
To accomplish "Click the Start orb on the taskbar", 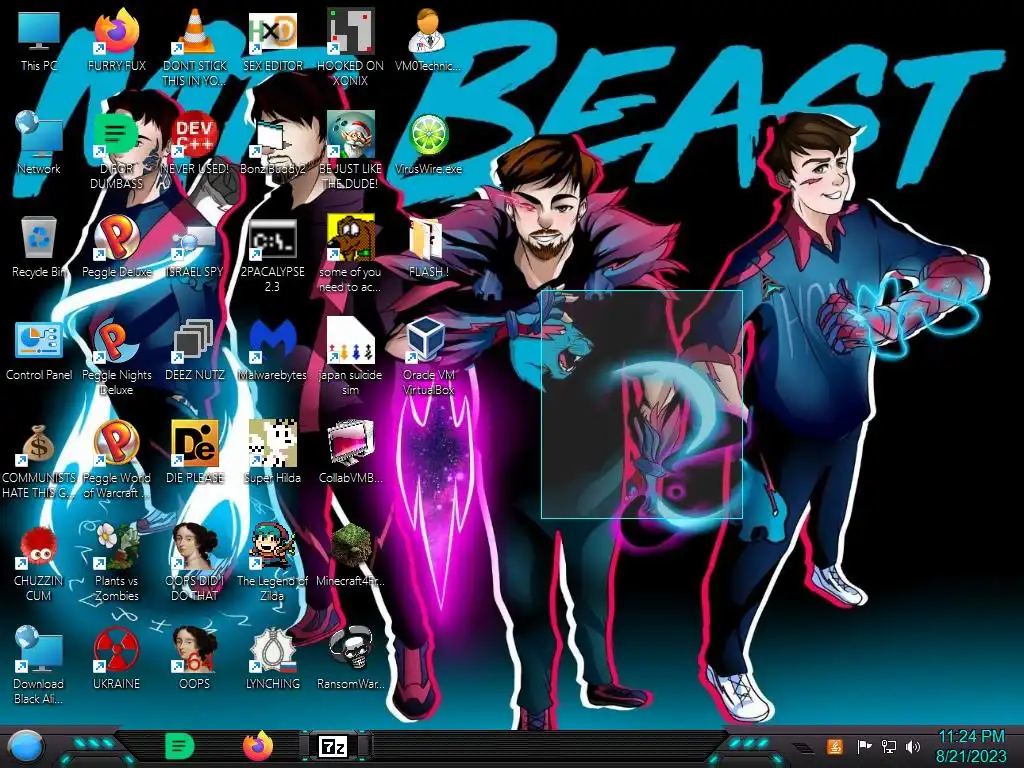I will [x=25, y=748].
